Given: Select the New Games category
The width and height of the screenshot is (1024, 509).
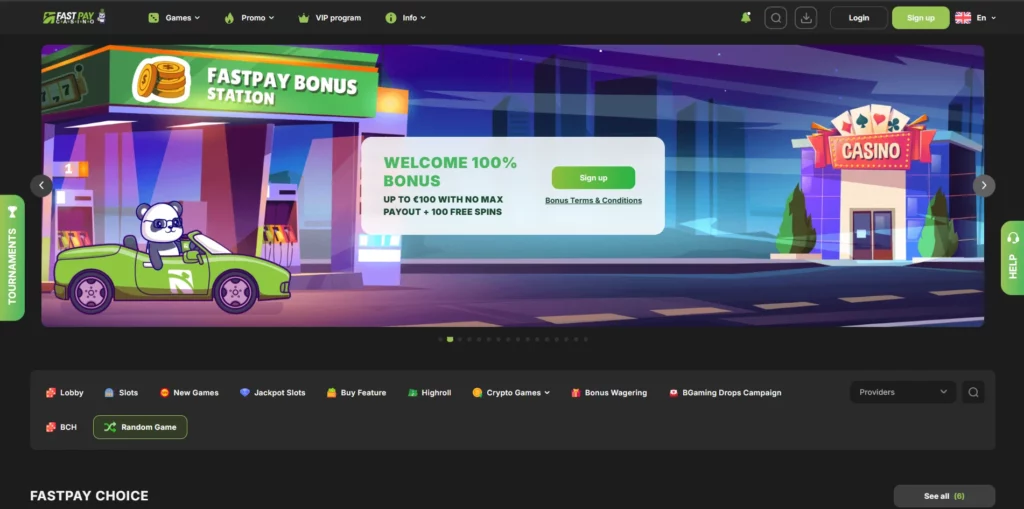Looking at the screenshot, I should [x=189, y=393].
